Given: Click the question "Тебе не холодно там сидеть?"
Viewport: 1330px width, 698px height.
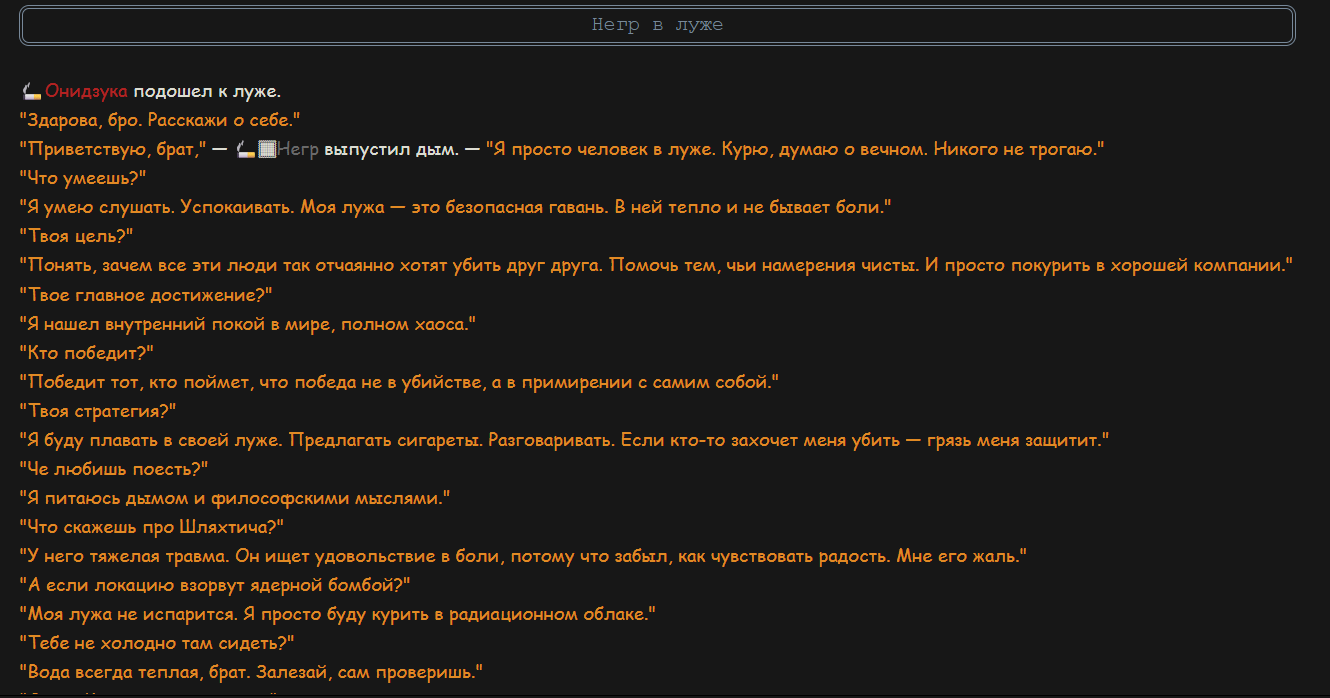Looking at the screenshot, I should click(x=157, y=643).
